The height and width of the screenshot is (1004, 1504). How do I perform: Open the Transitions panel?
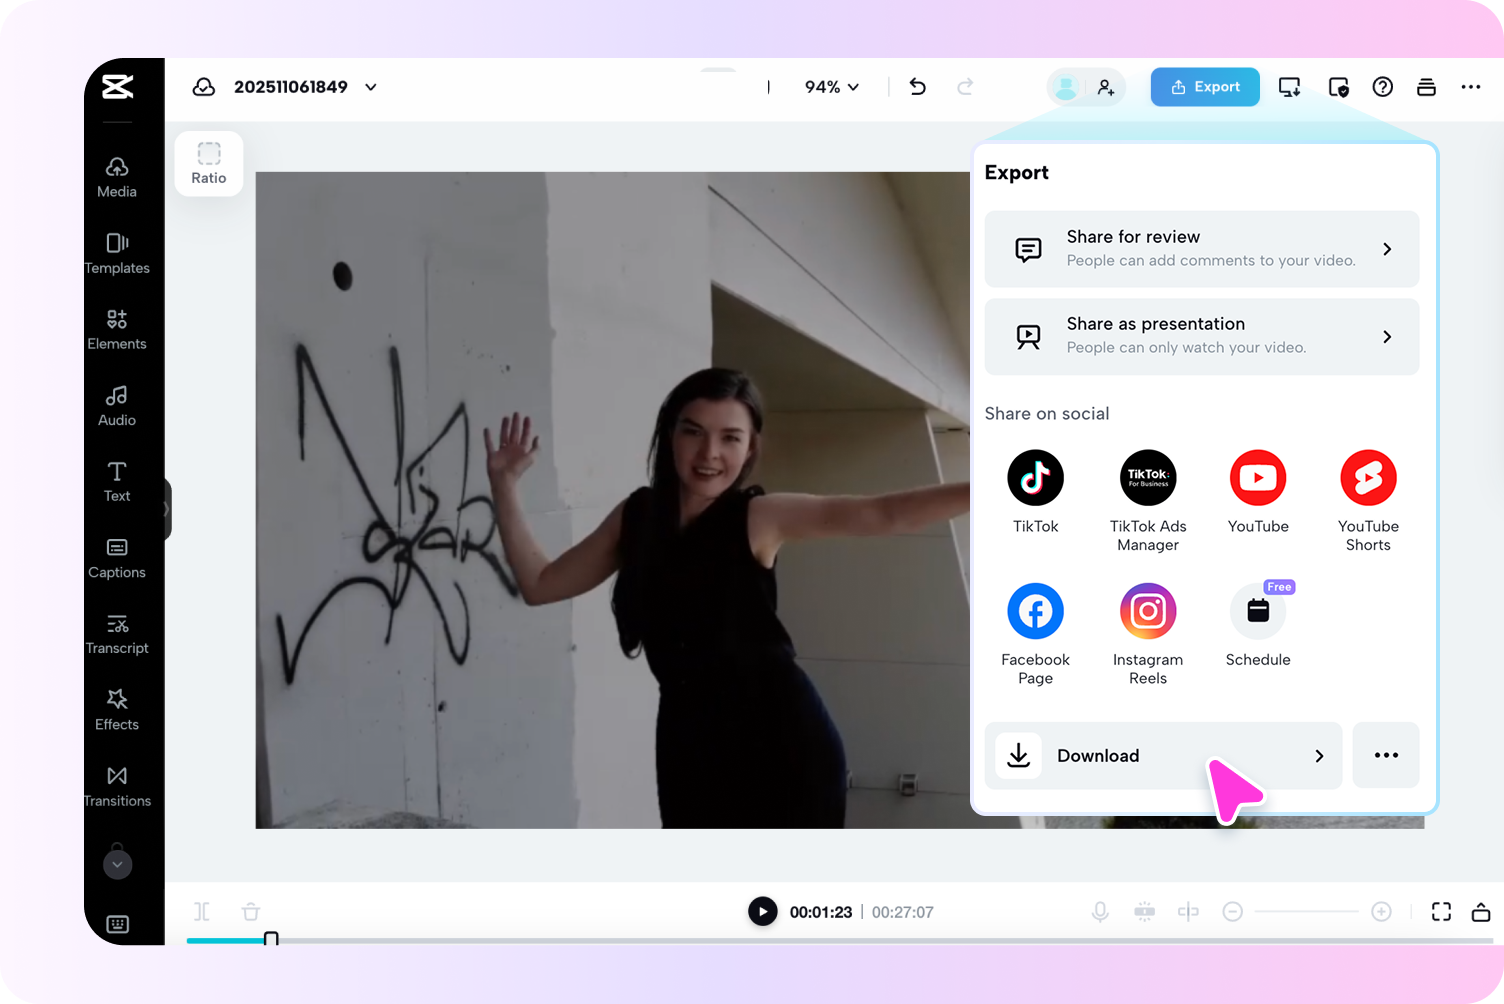117,785
